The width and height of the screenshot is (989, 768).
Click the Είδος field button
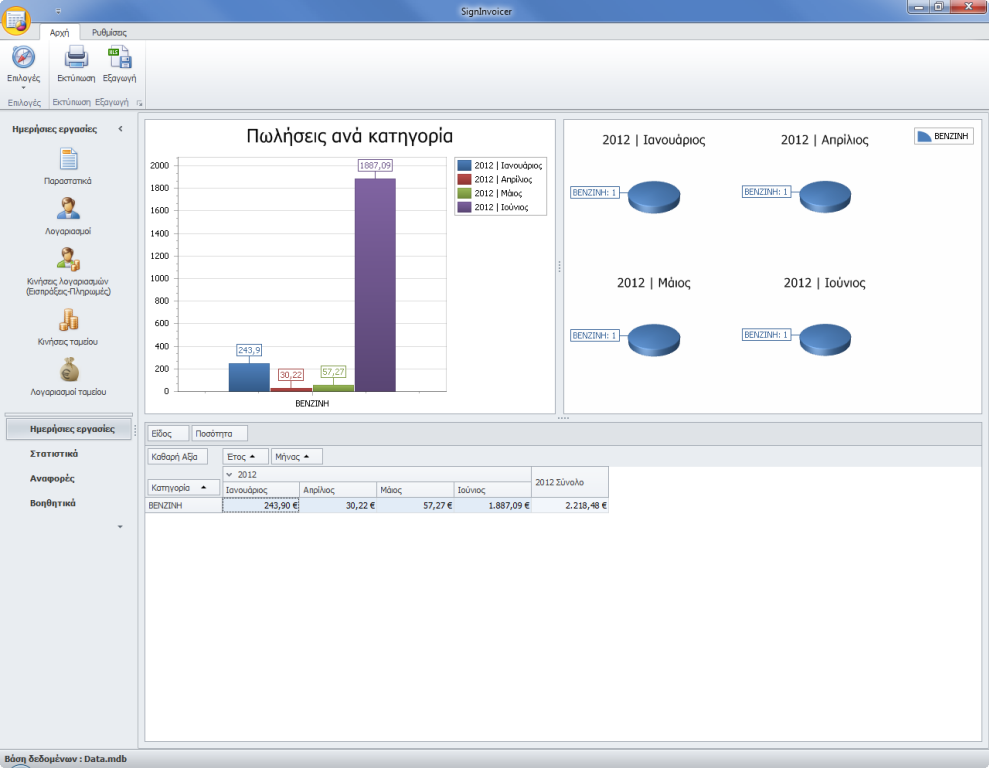click(168, 433)
